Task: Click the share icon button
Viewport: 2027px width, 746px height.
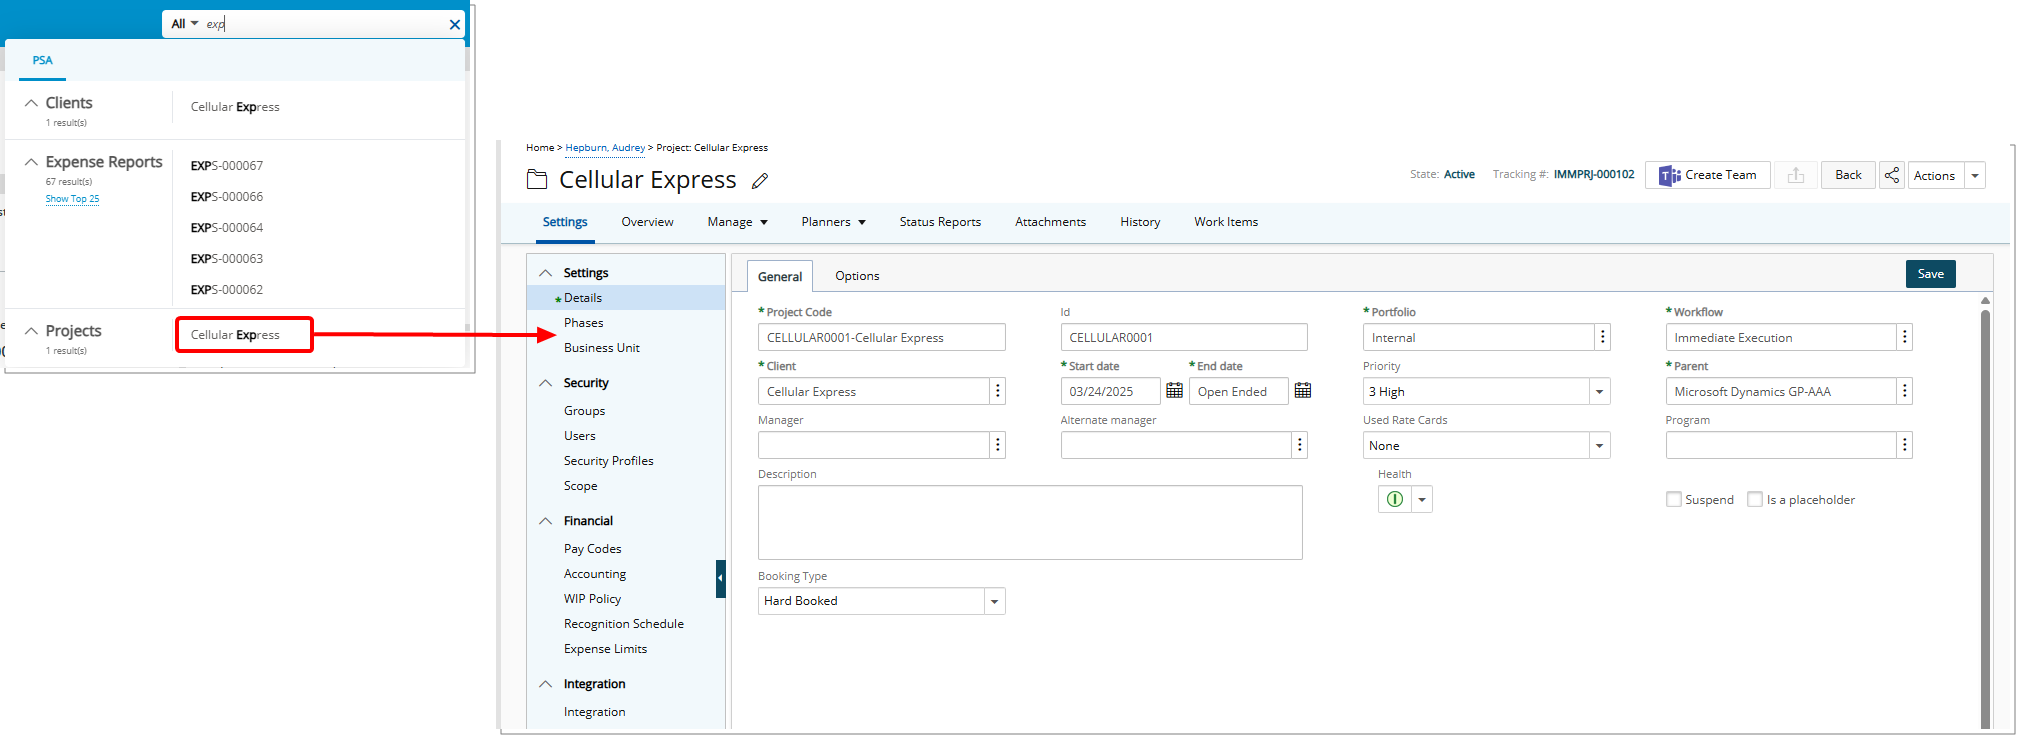Action: (1892, 175)
